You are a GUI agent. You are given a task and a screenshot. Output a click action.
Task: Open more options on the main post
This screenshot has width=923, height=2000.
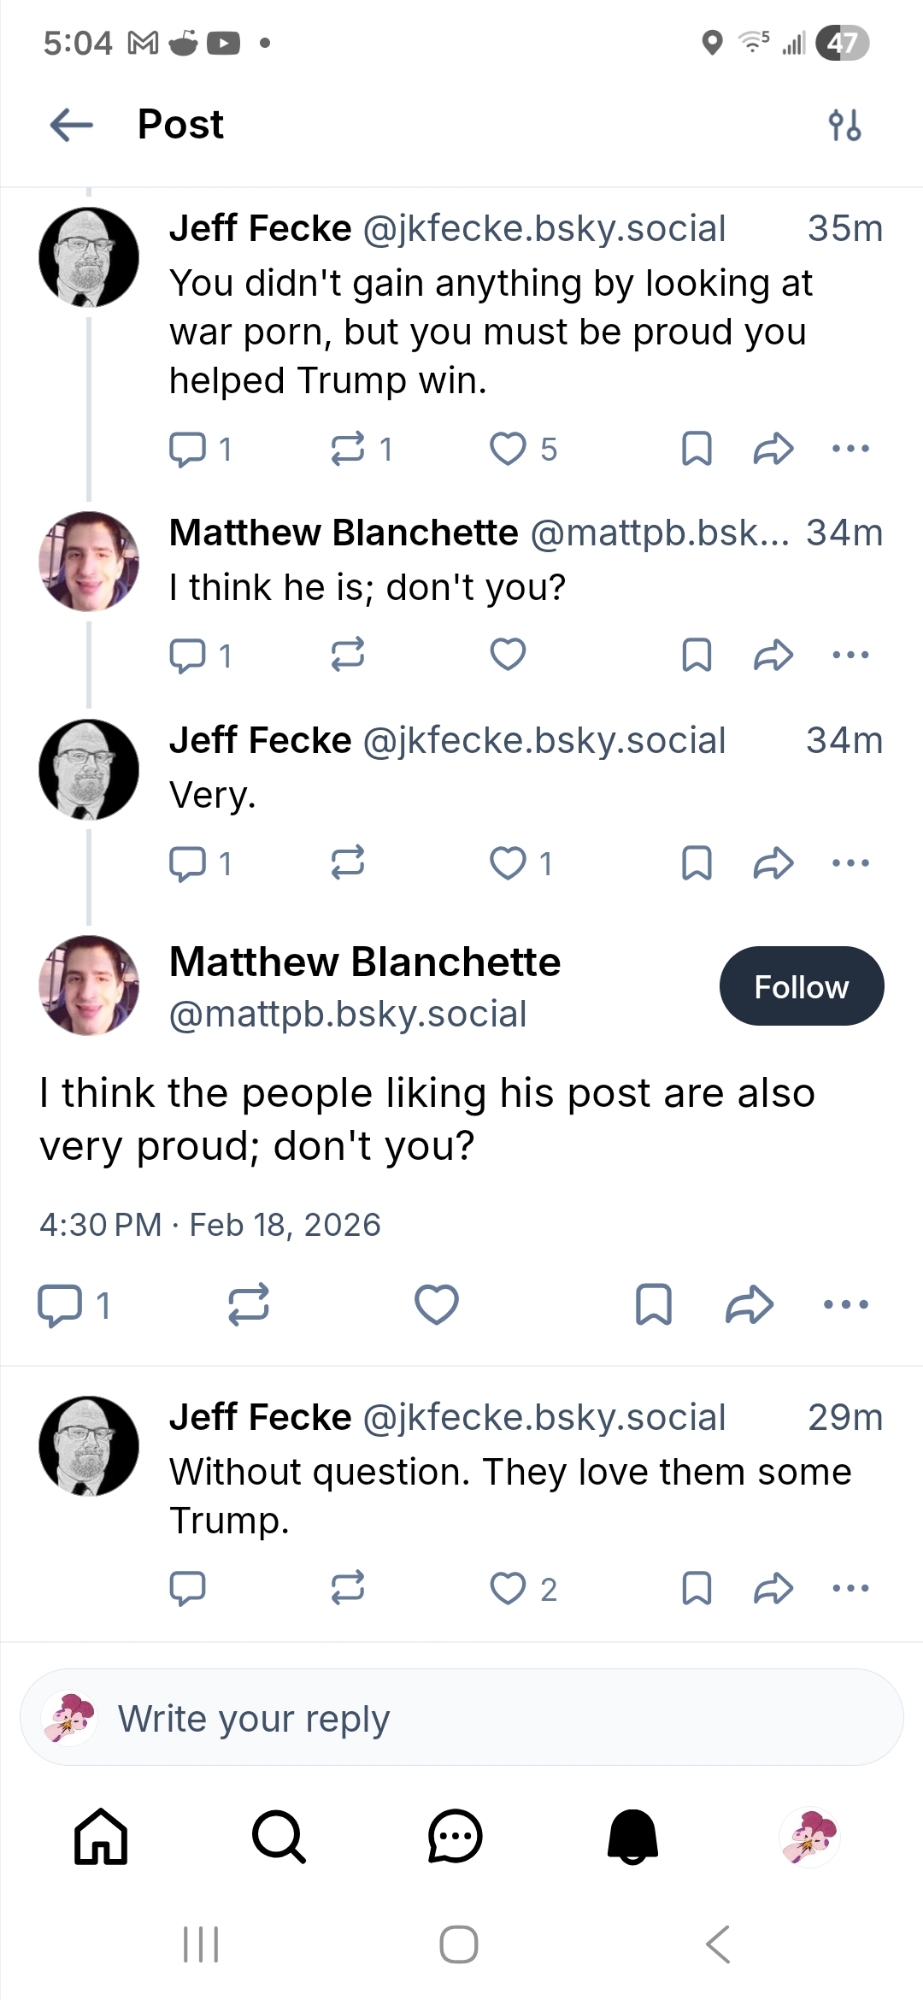click(846, 1305)
